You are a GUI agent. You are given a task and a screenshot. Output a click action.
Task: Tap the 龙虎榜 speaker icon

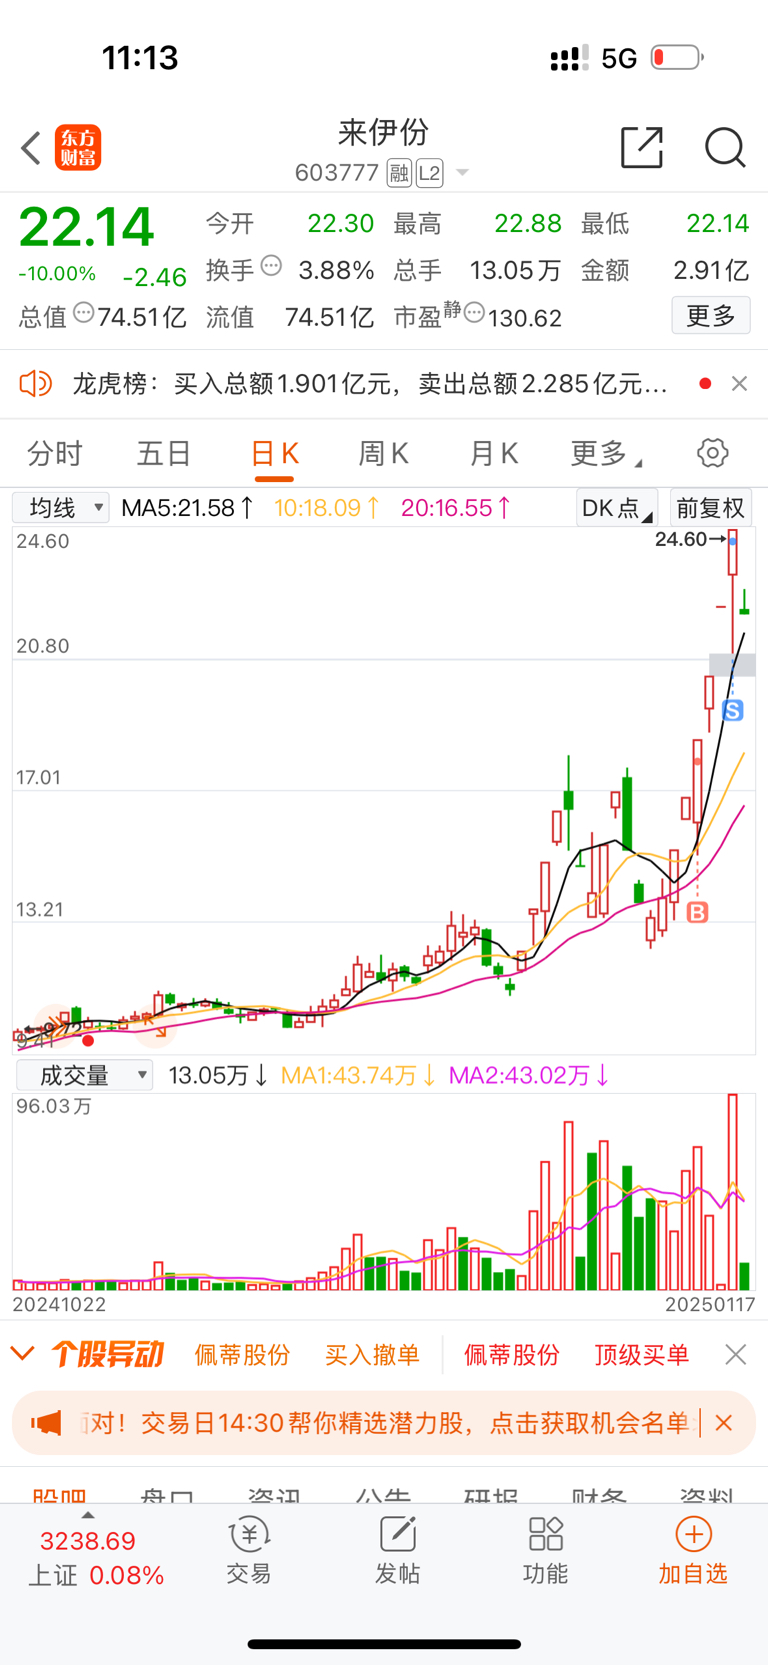[35, 383]
